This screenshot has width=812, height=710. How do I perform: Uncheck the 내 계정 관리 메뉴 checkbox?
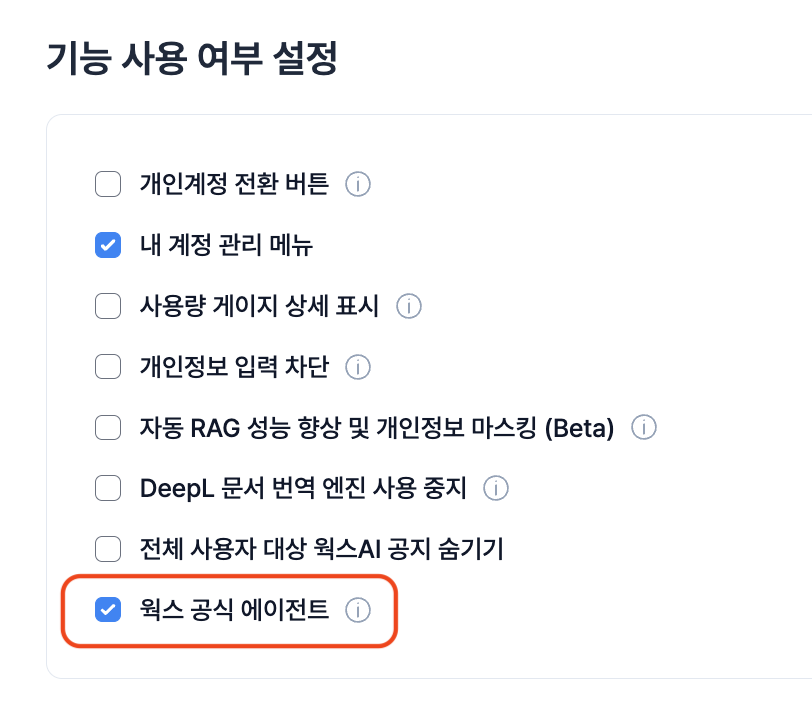pos(108,245)
